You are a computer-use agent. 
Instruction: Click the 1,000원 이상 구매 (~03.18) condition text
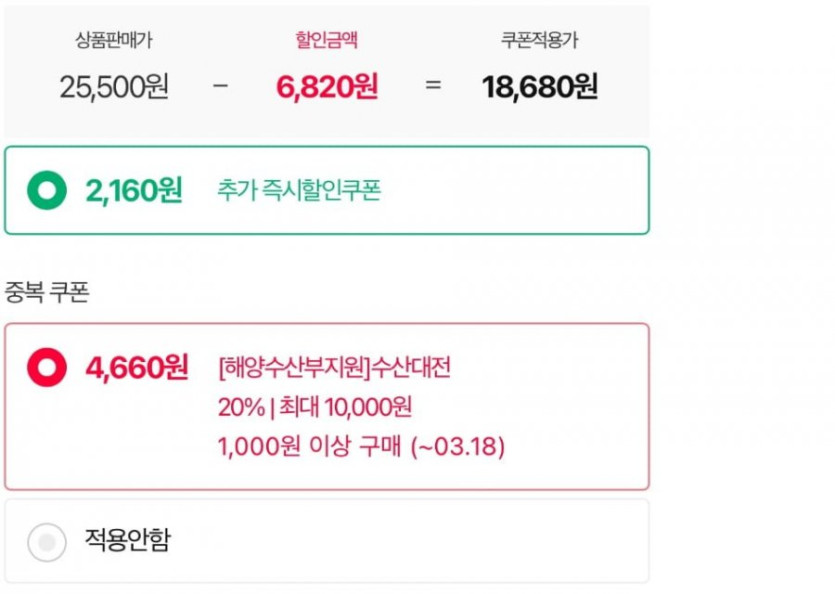(361, 446)
